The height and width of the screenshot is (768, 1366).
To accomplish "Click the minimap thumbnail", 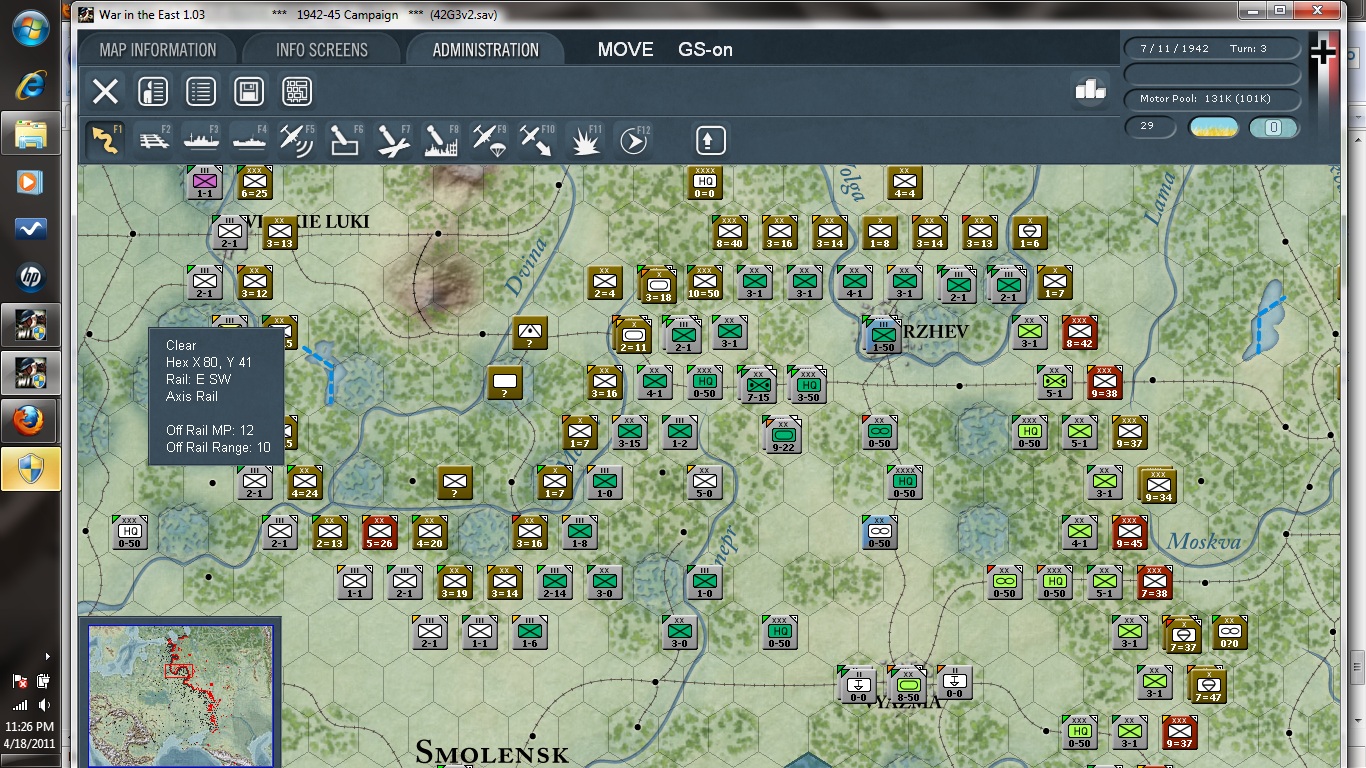I will [x=181, y=695].
